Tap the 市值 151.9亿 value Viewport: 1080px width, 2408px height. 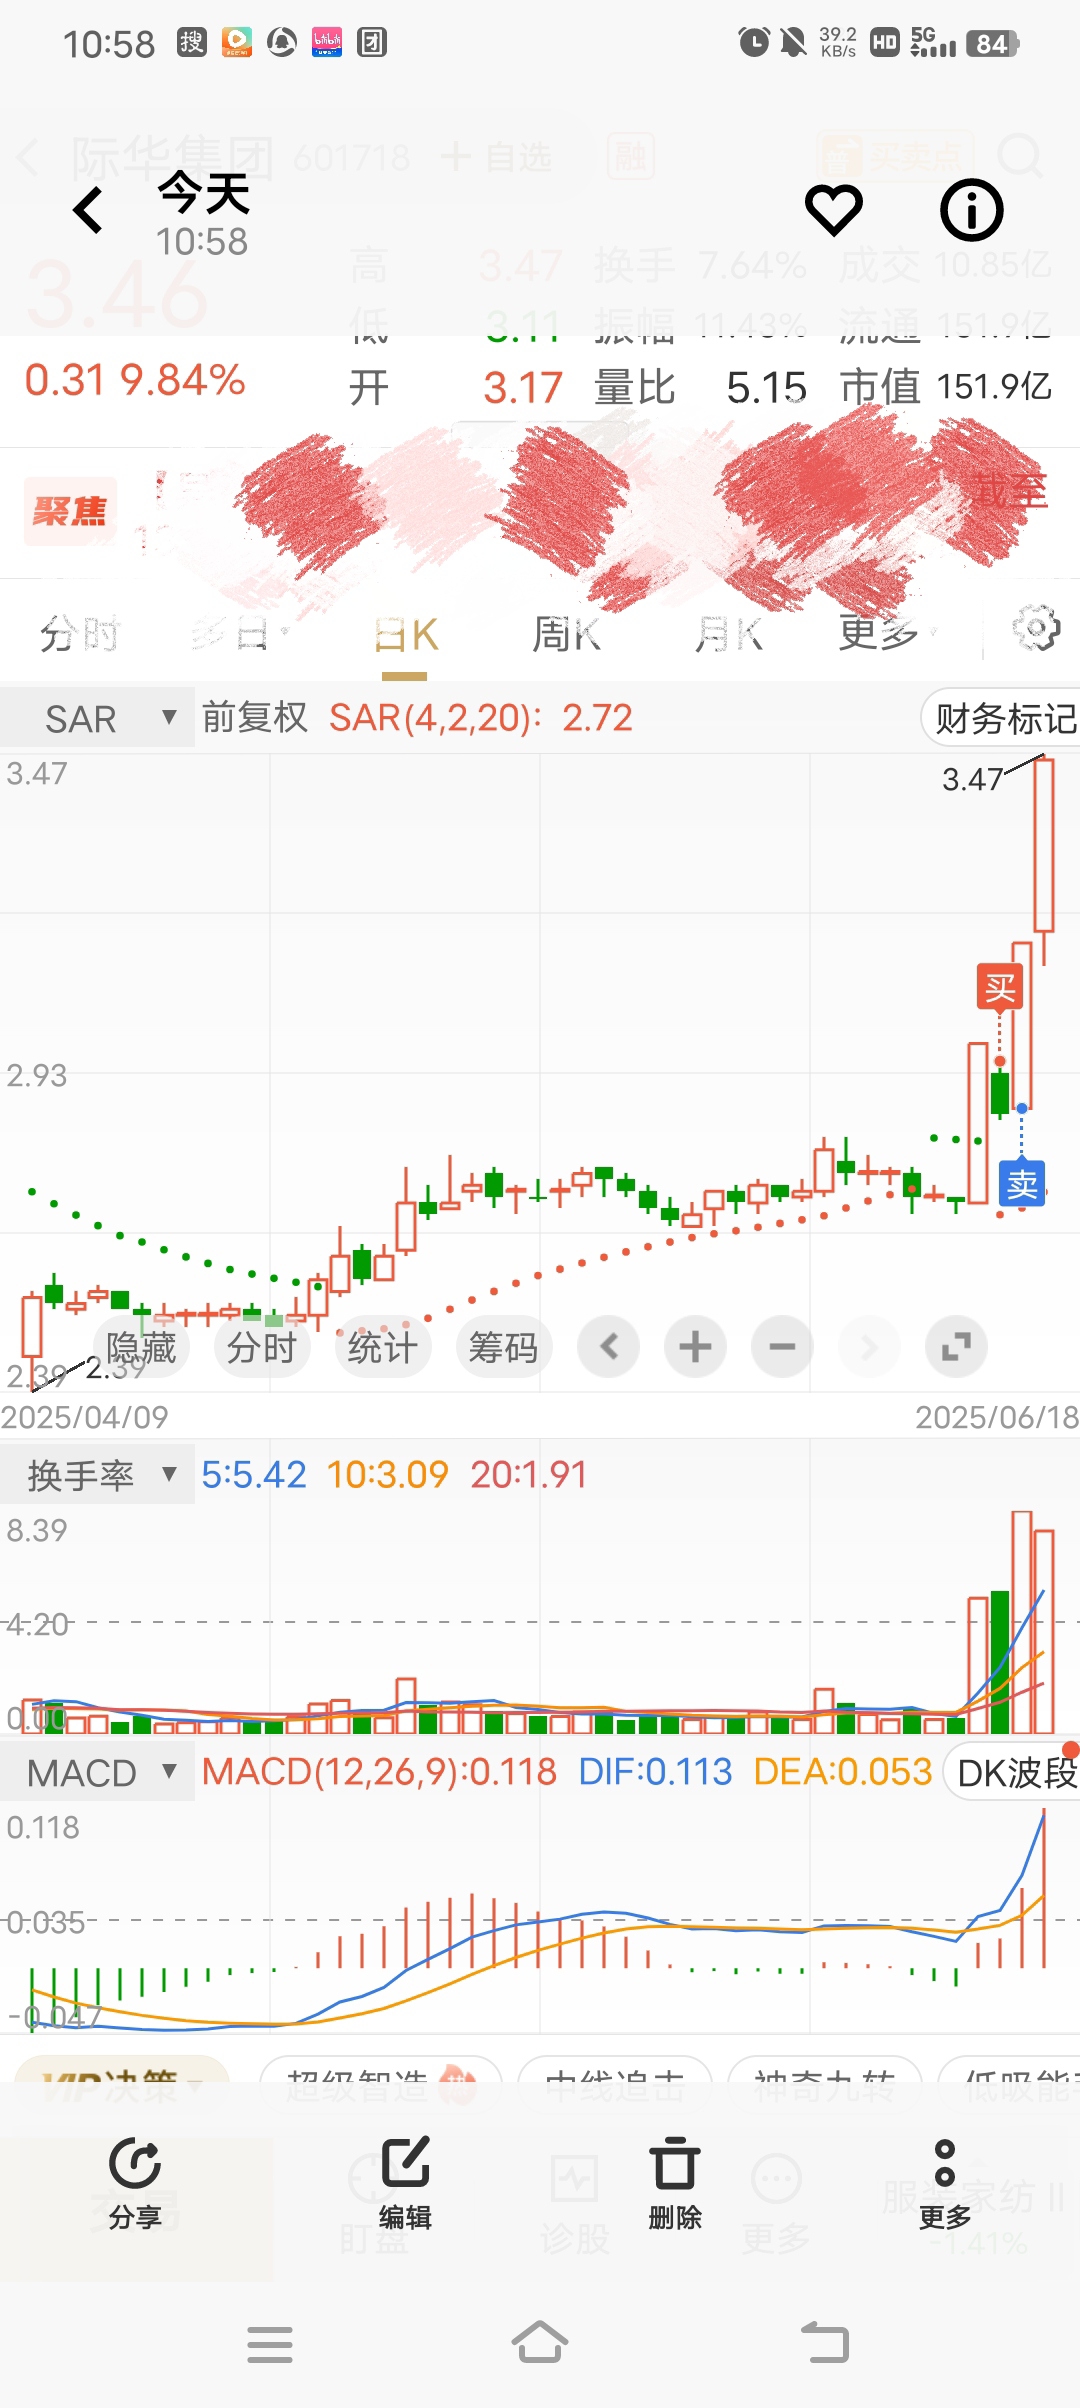point(946,386)
